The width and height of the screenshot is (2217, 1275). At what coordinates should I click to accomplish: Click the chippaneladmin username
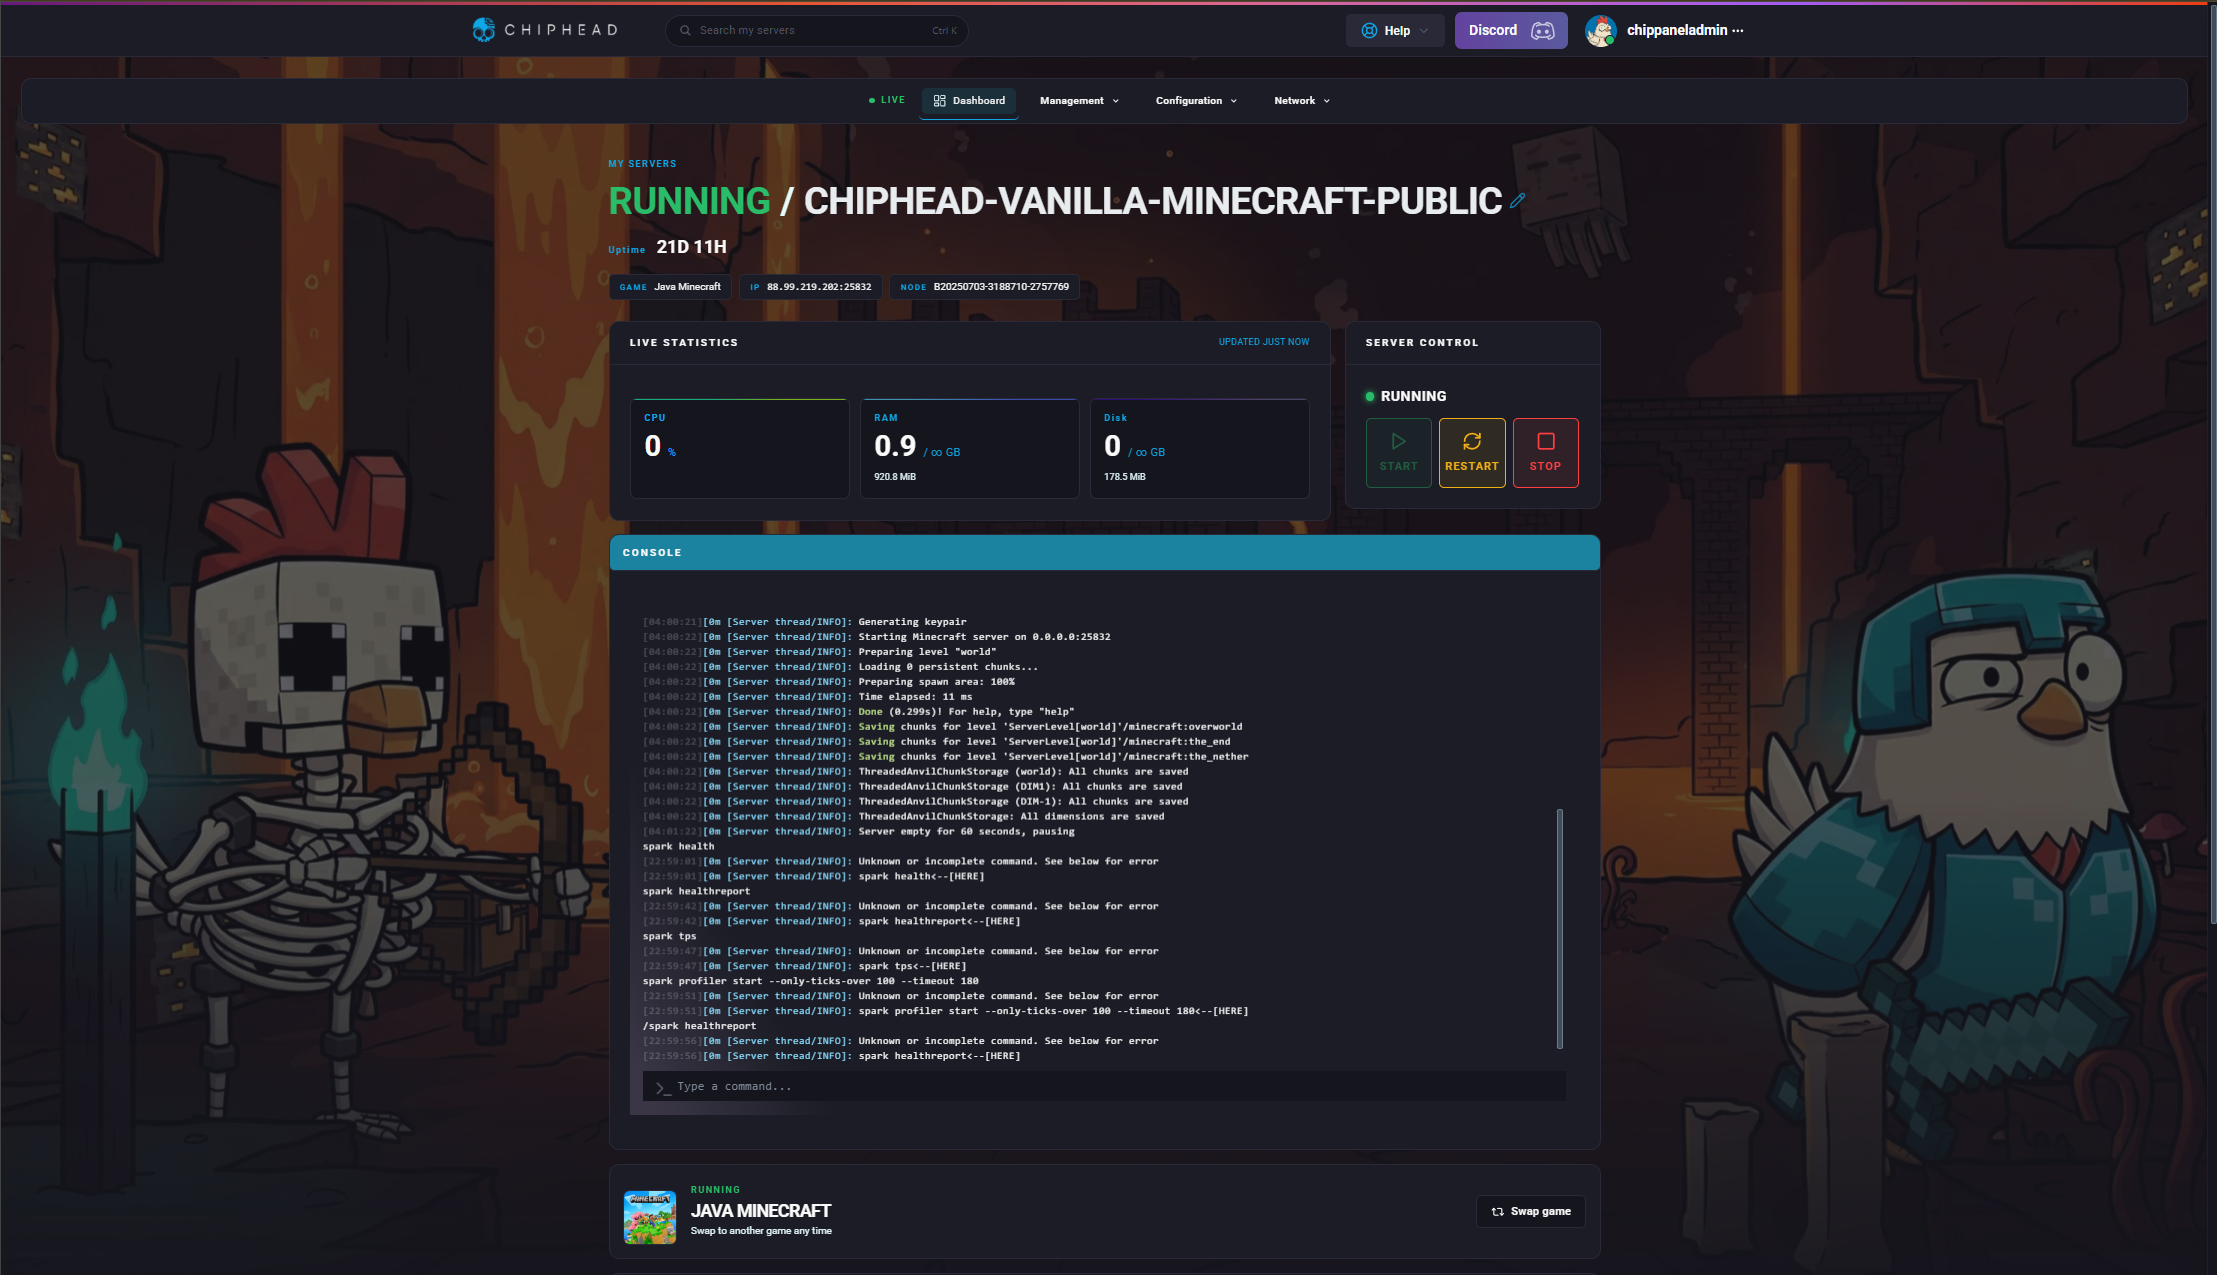click(1677, 30)
